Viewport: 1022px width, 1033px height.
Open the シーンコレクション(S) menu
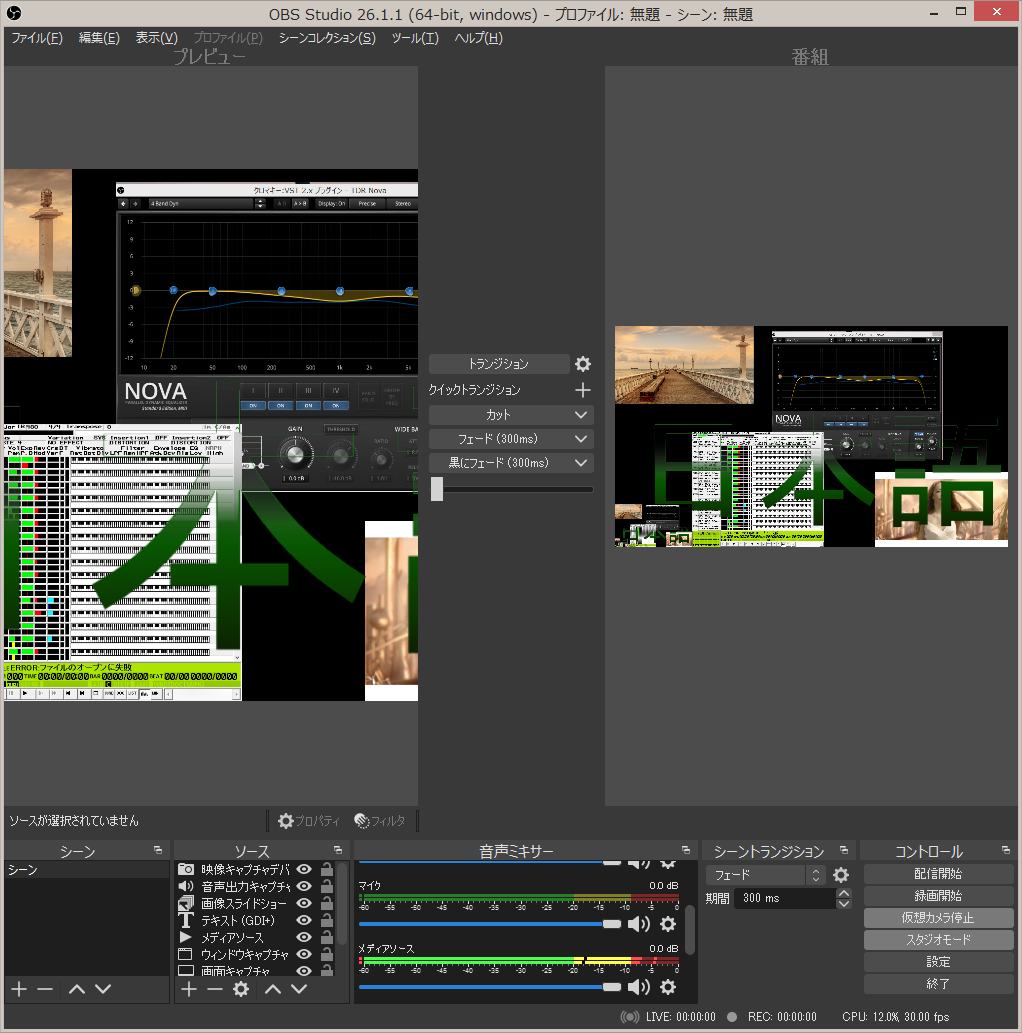coord(327,38)
